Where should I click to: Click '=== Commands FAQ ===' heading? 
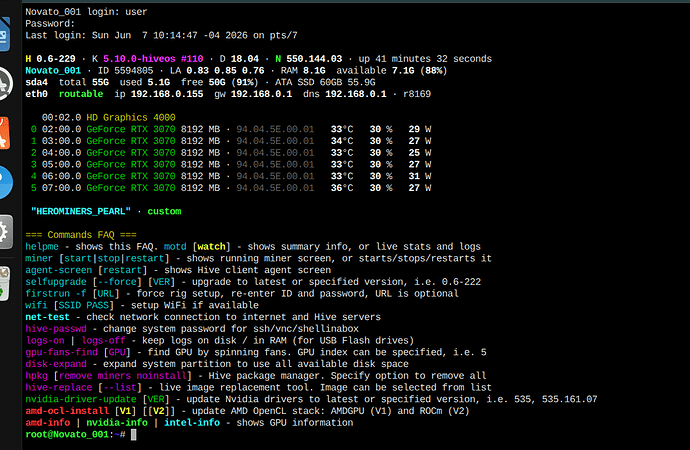pyautogui.click(x=81, y=235)
